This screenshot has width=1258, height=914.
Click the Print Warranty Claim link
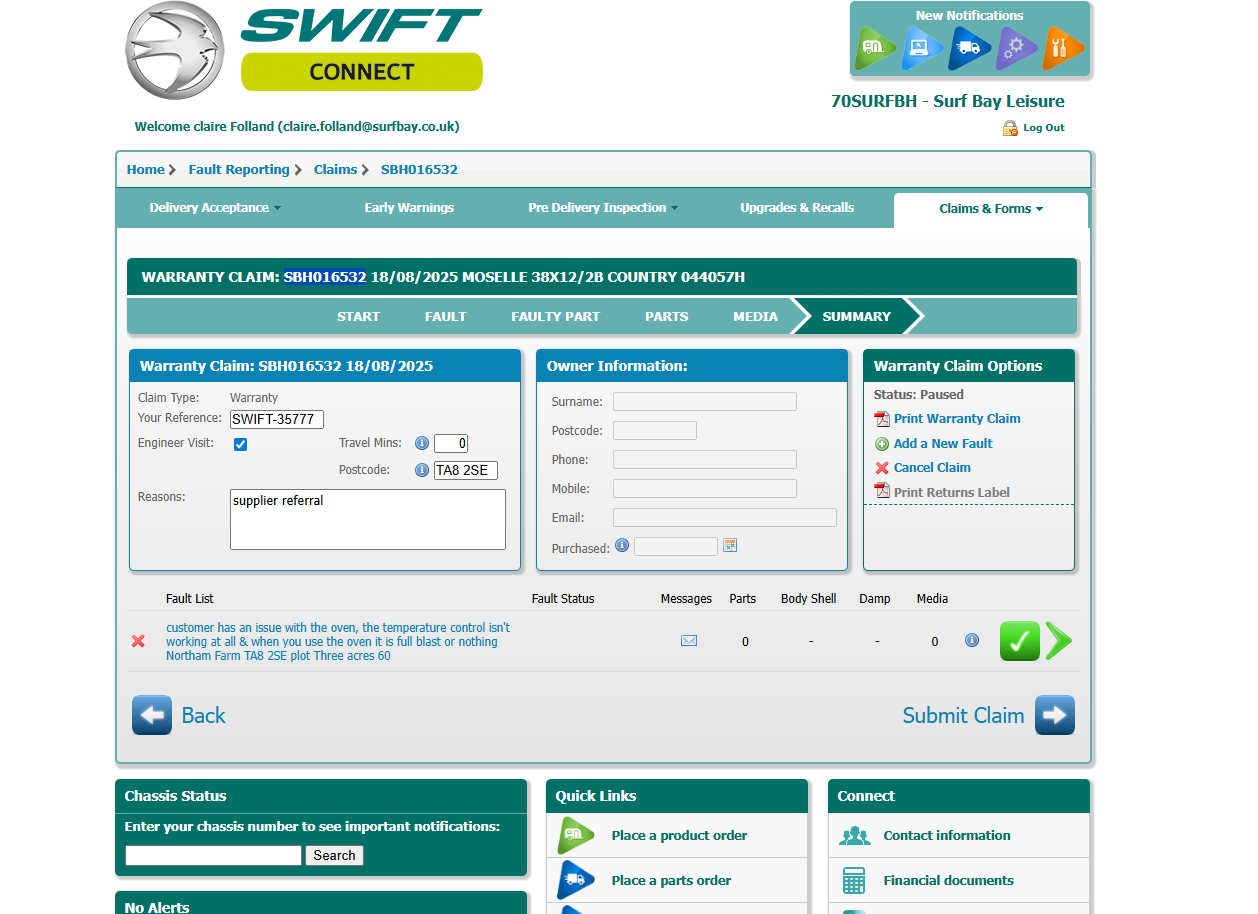click(957, 419)
